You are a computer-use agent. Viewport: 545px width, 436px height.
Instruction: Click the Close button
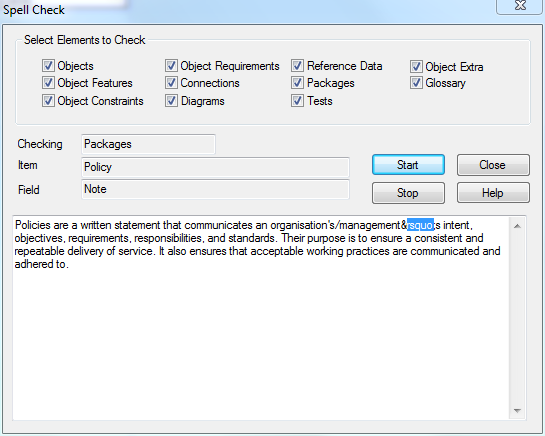[x=493, y=164]
